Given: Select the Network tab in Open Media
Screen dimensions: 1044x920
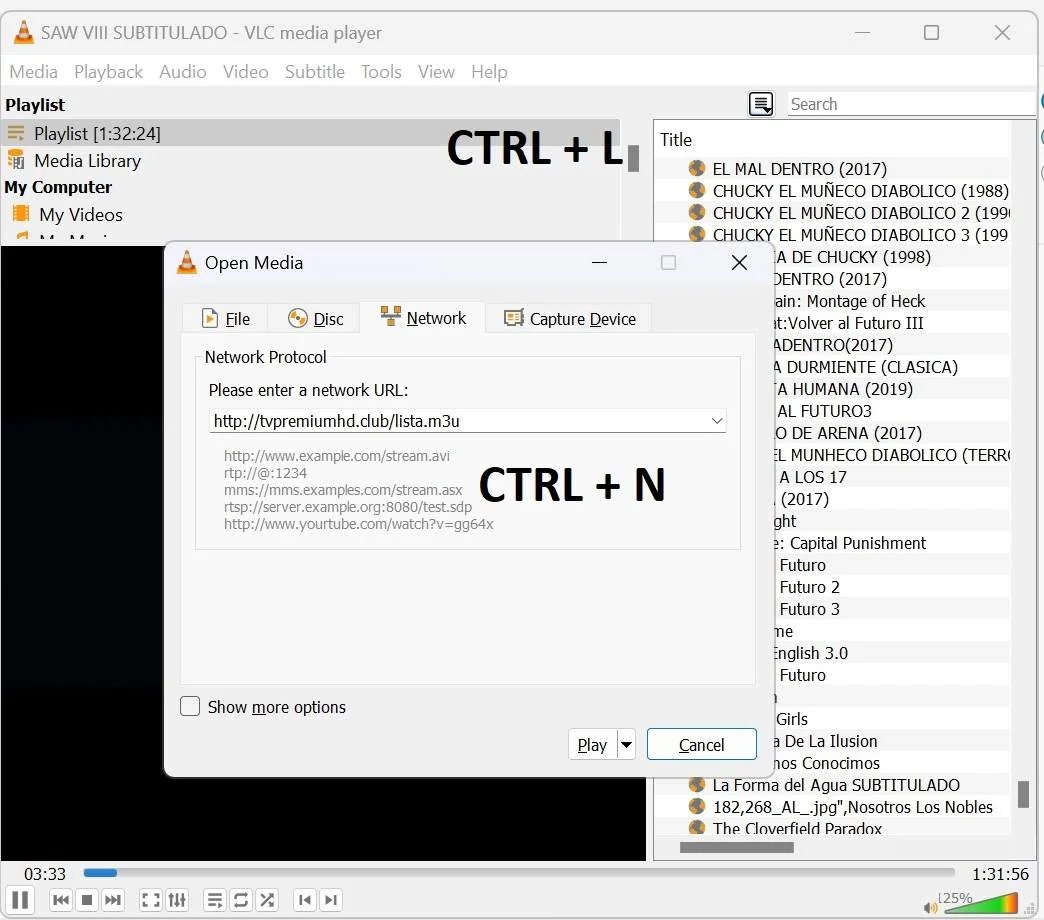Looking at the screenshot, I should pos(423,318).
